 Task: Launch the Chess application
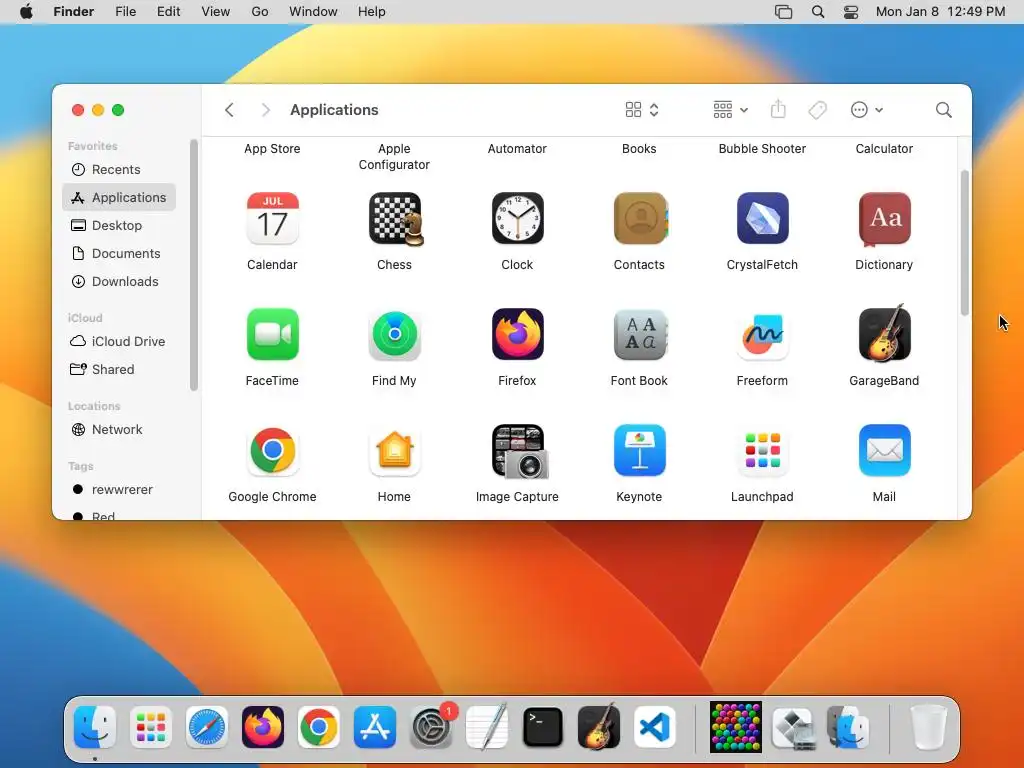(394, 218)
